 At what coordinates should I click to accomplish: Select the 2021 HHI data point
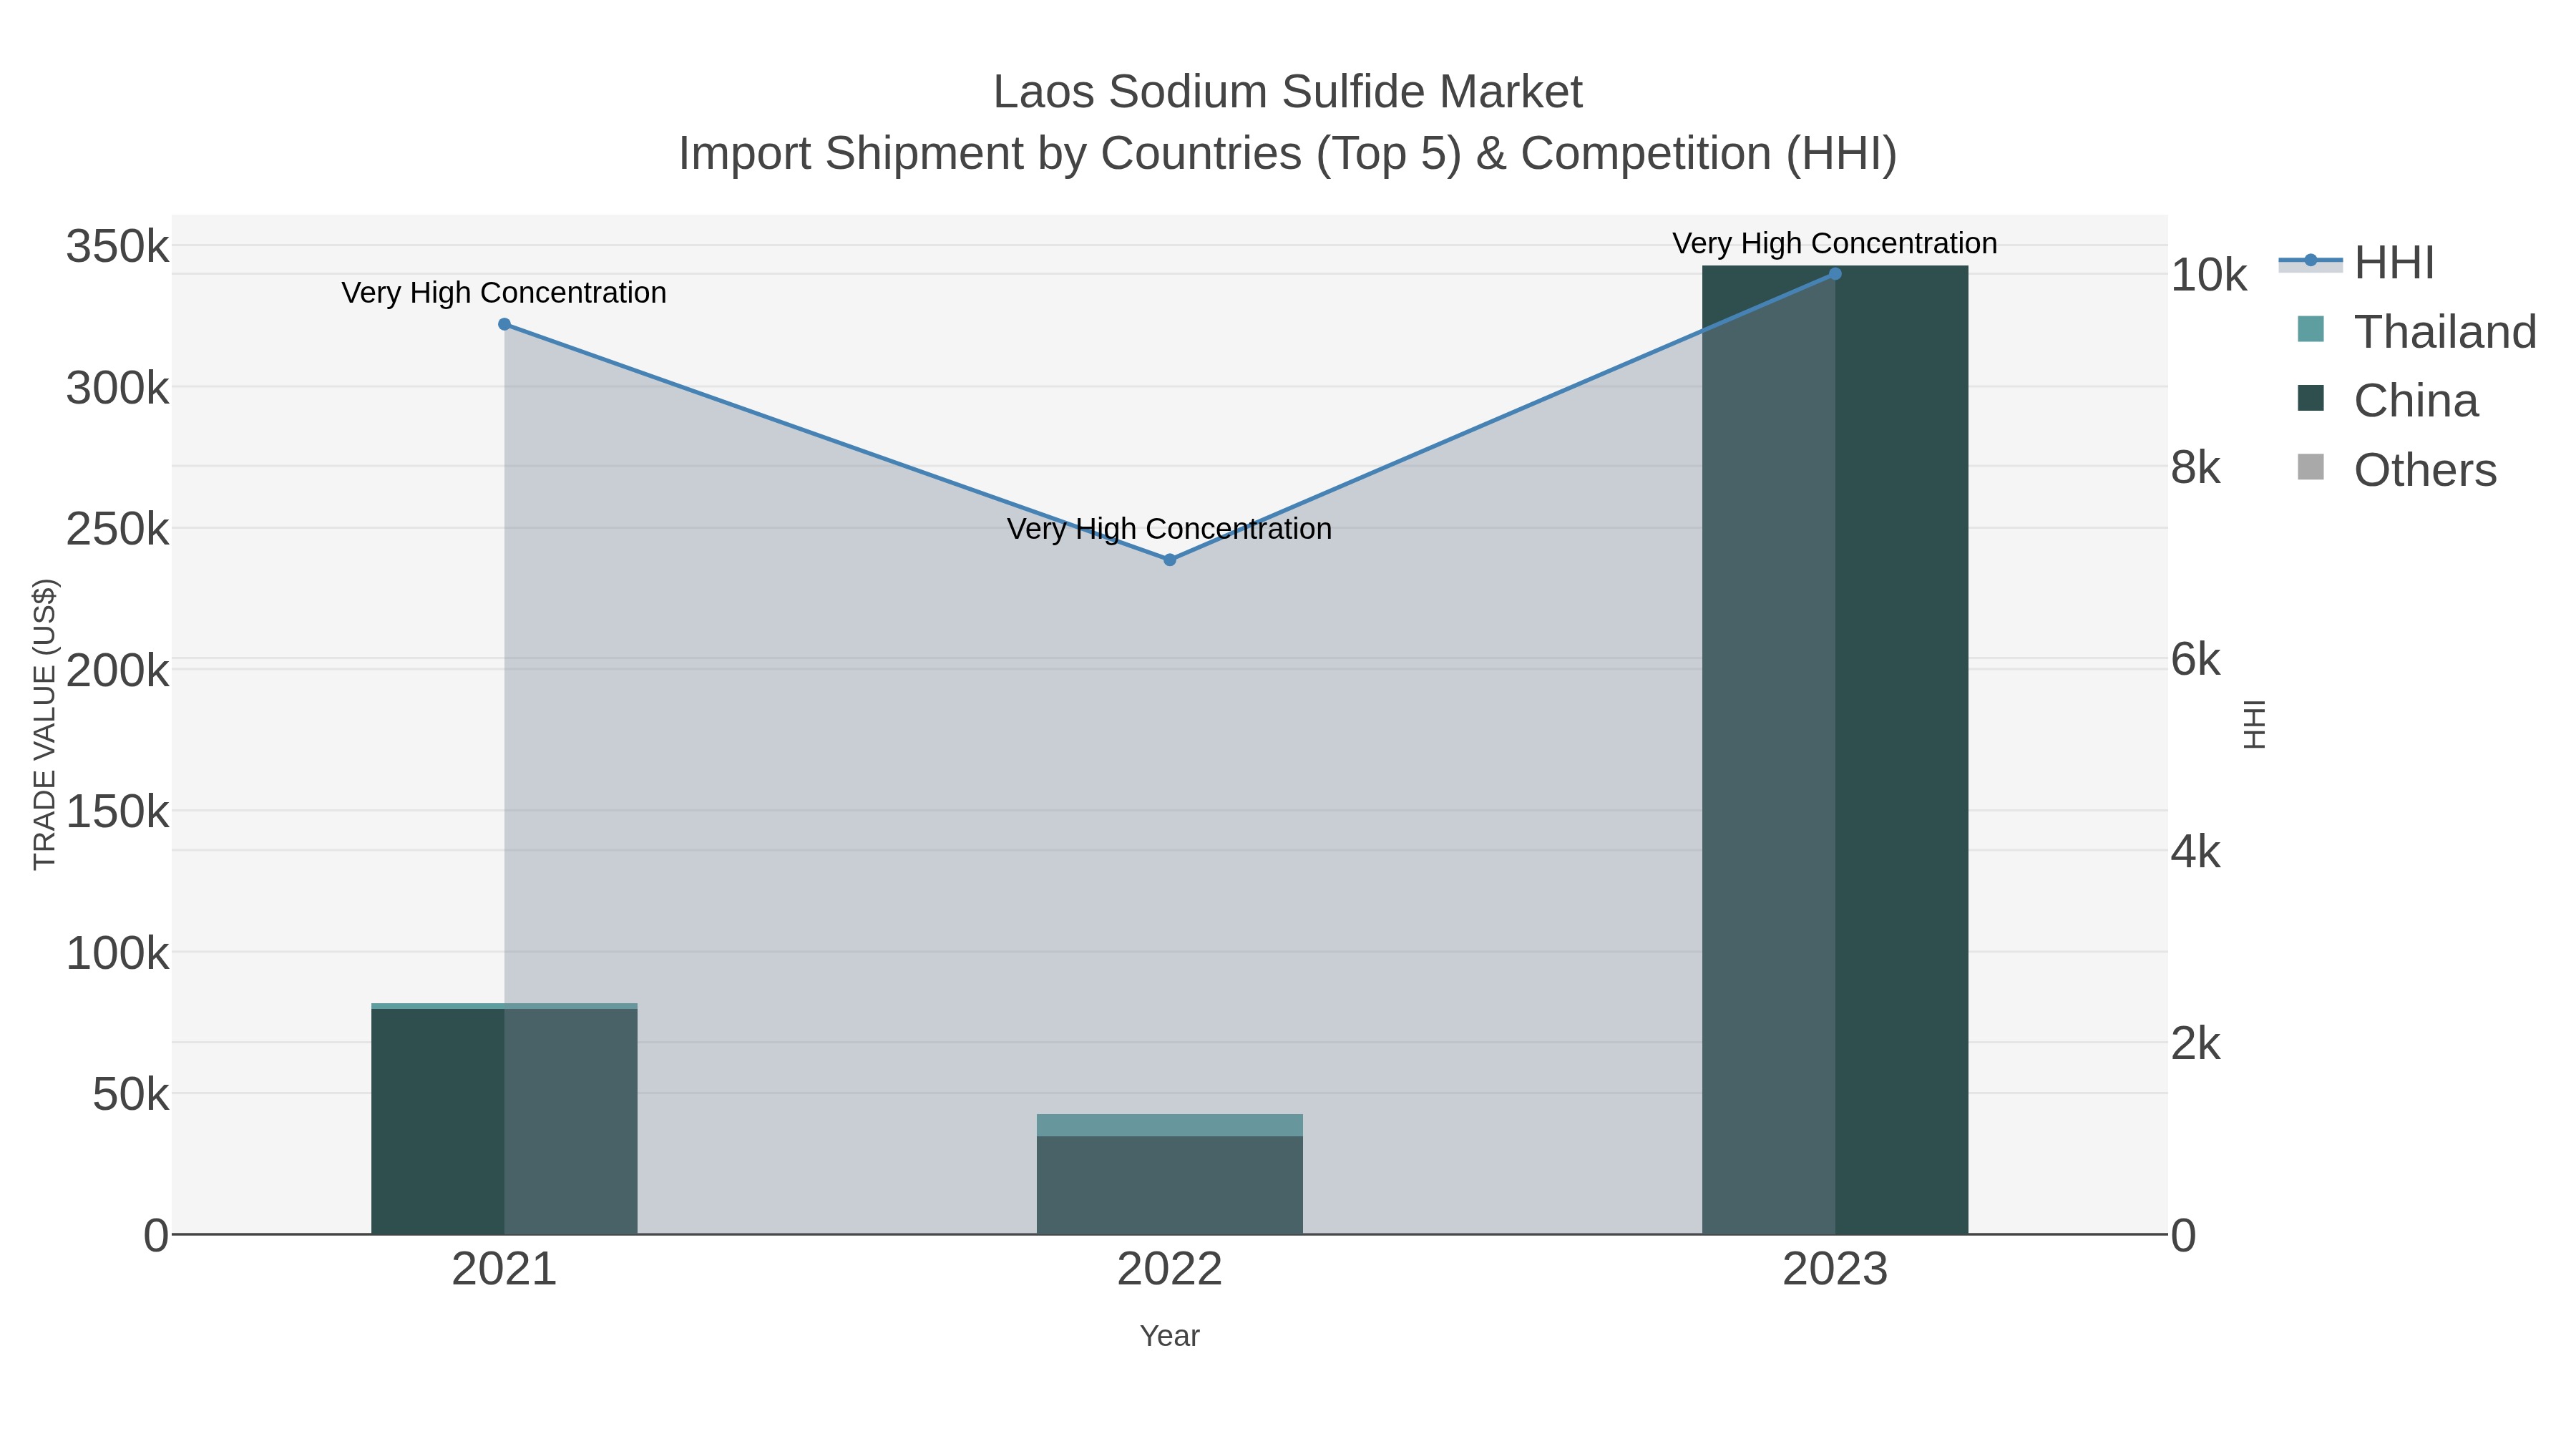(504, 324)
